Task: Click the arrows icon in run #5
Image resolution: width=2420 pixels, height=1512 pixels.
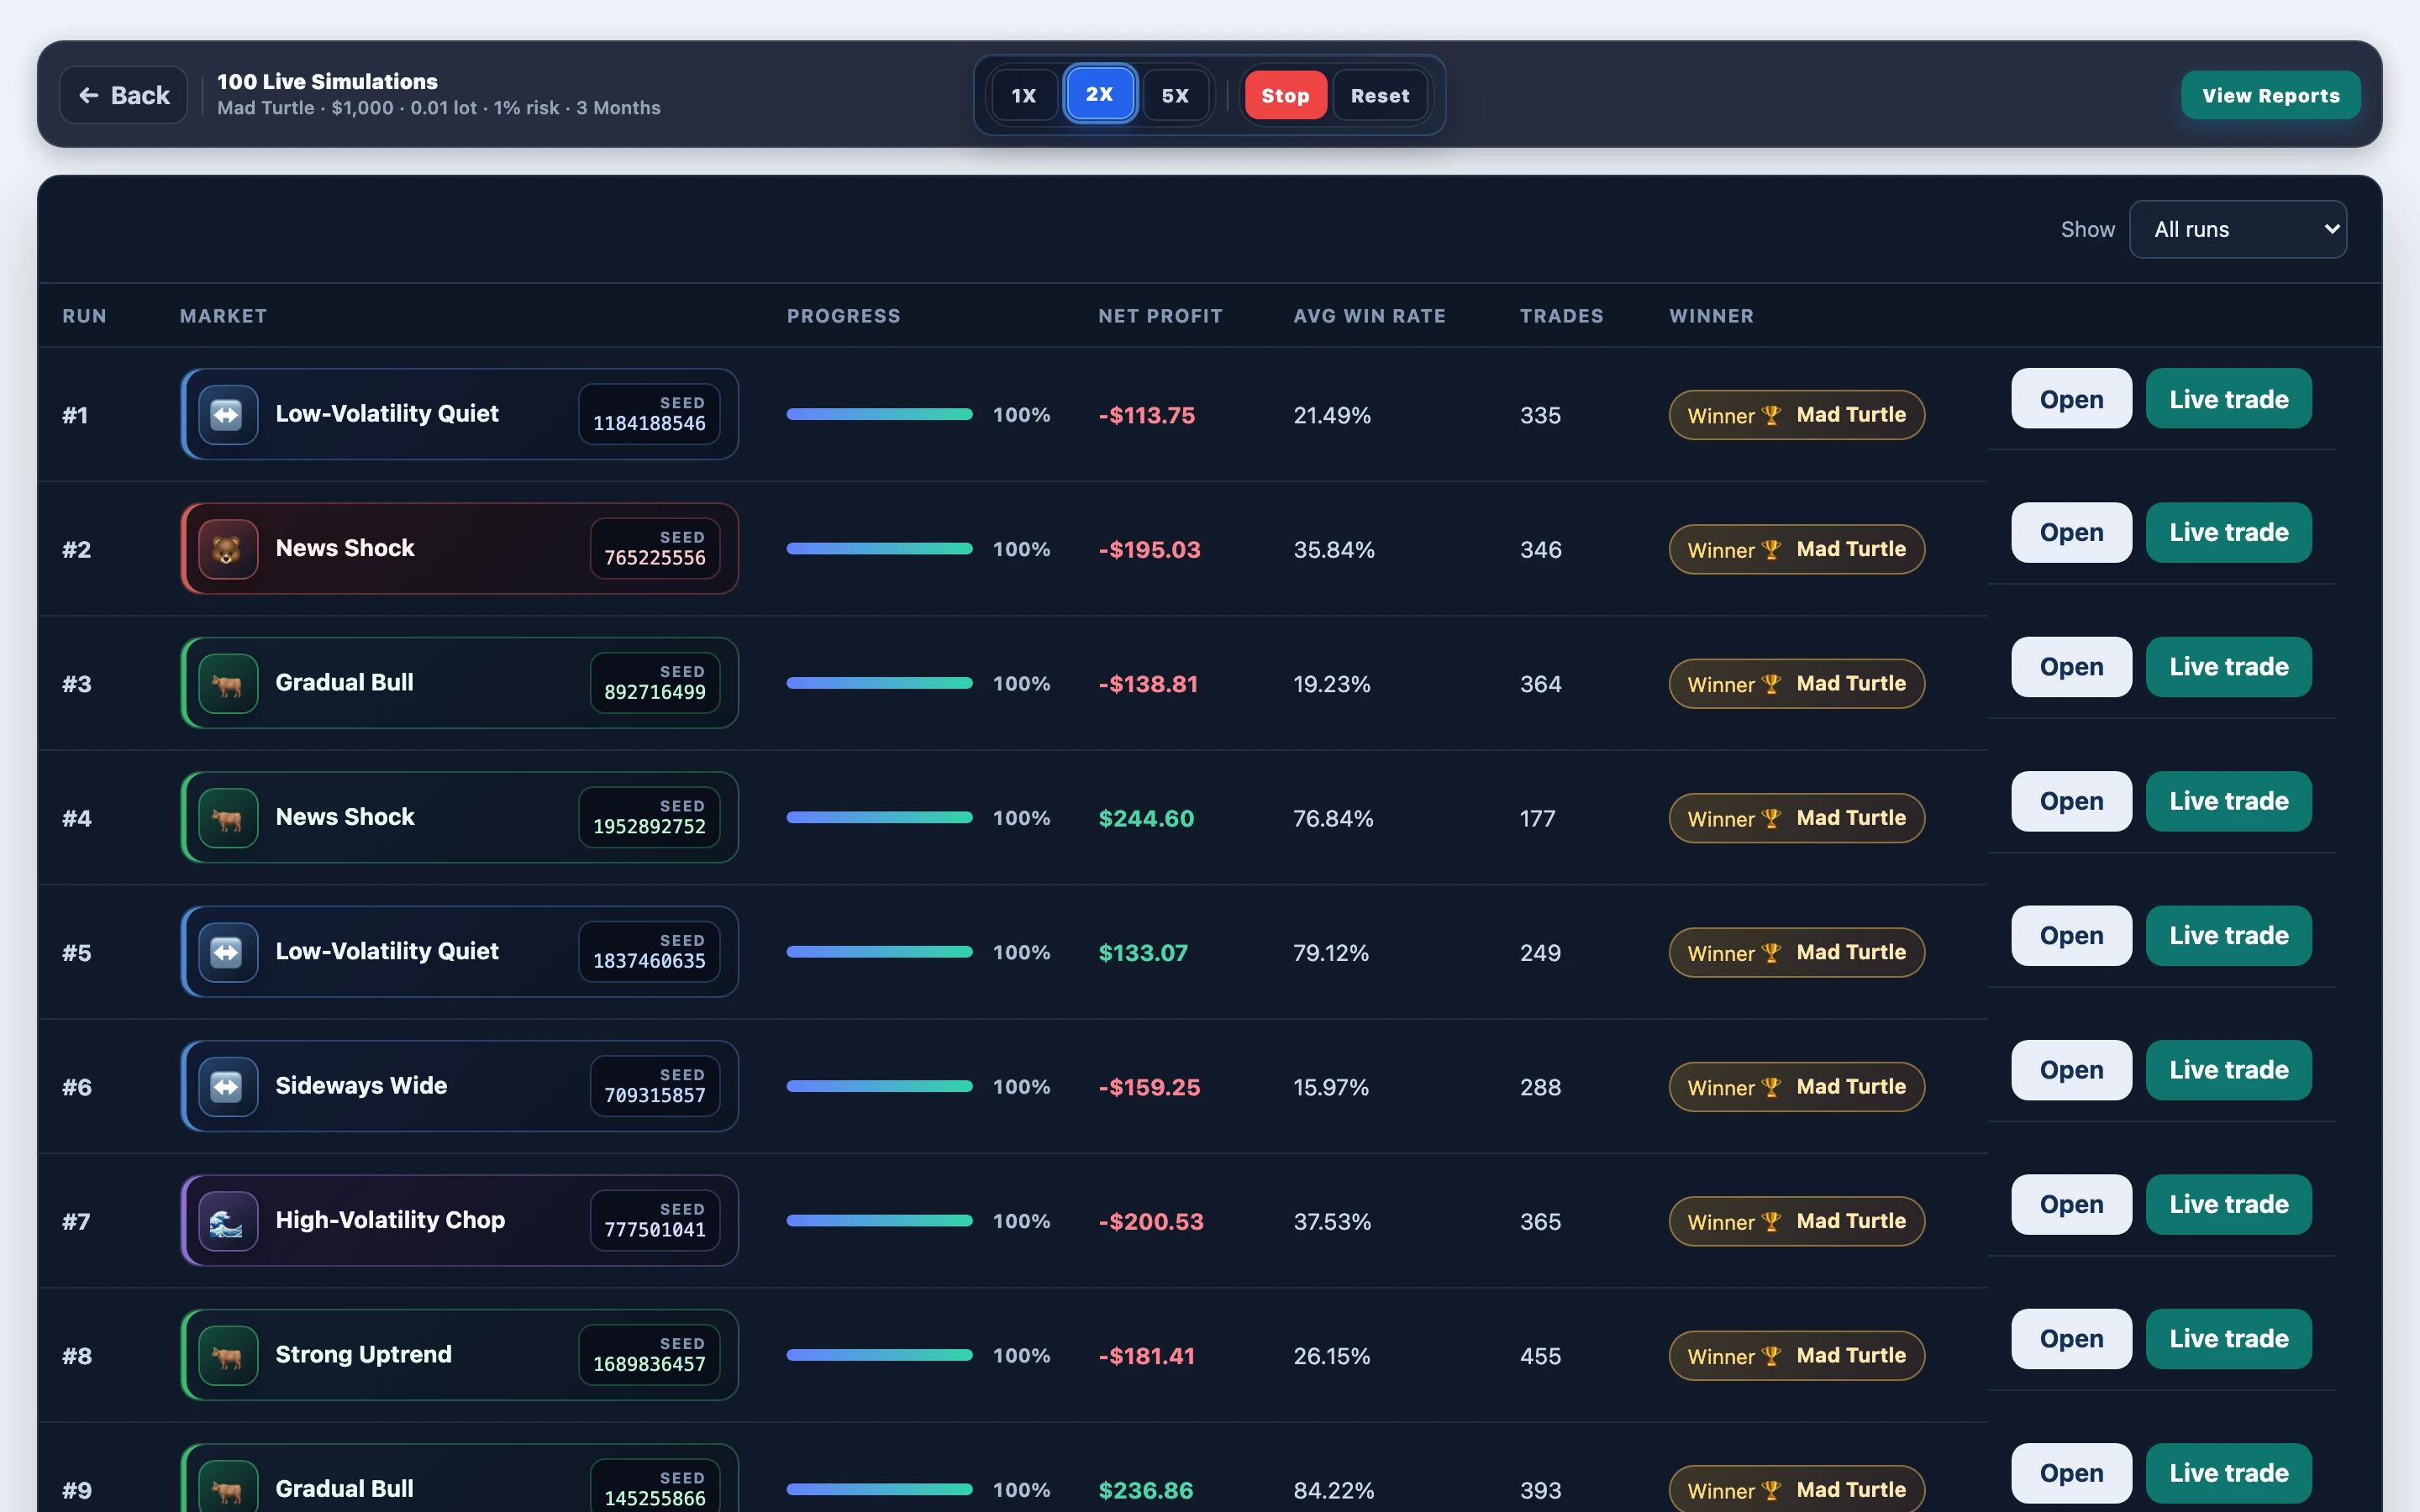Action: (228, 952)
